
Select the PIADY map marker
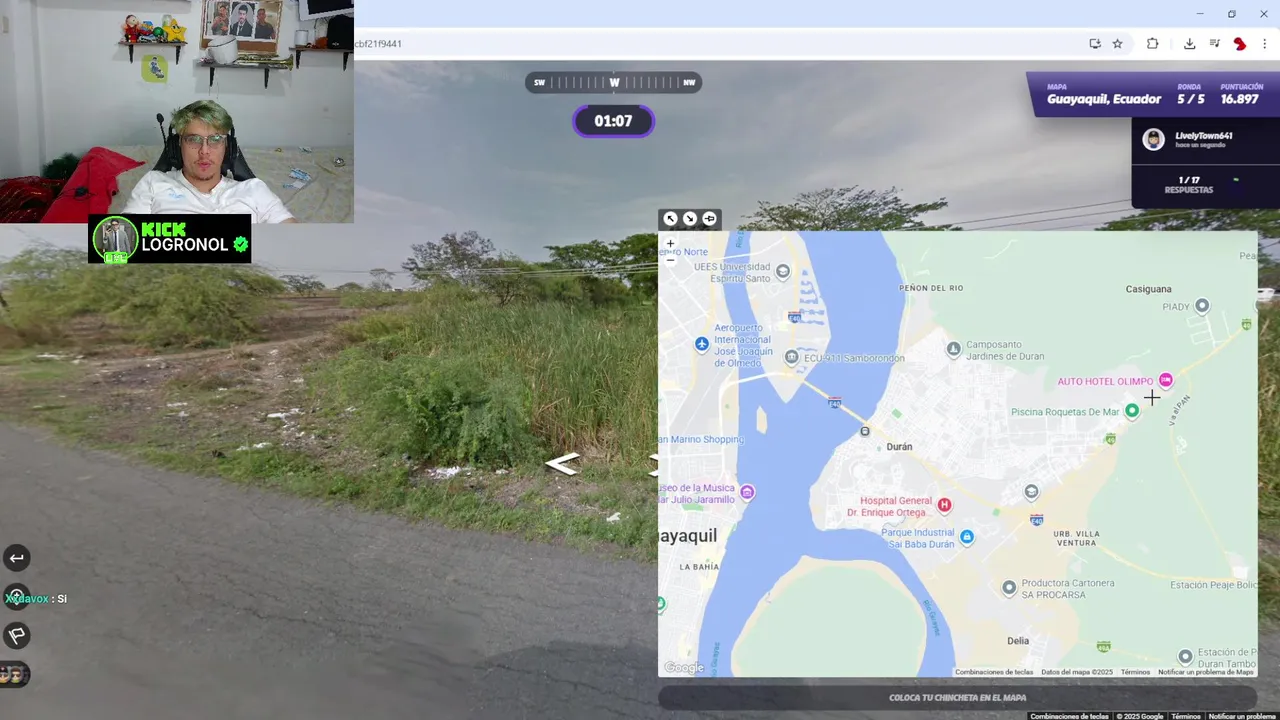[x=1202, y=305]
